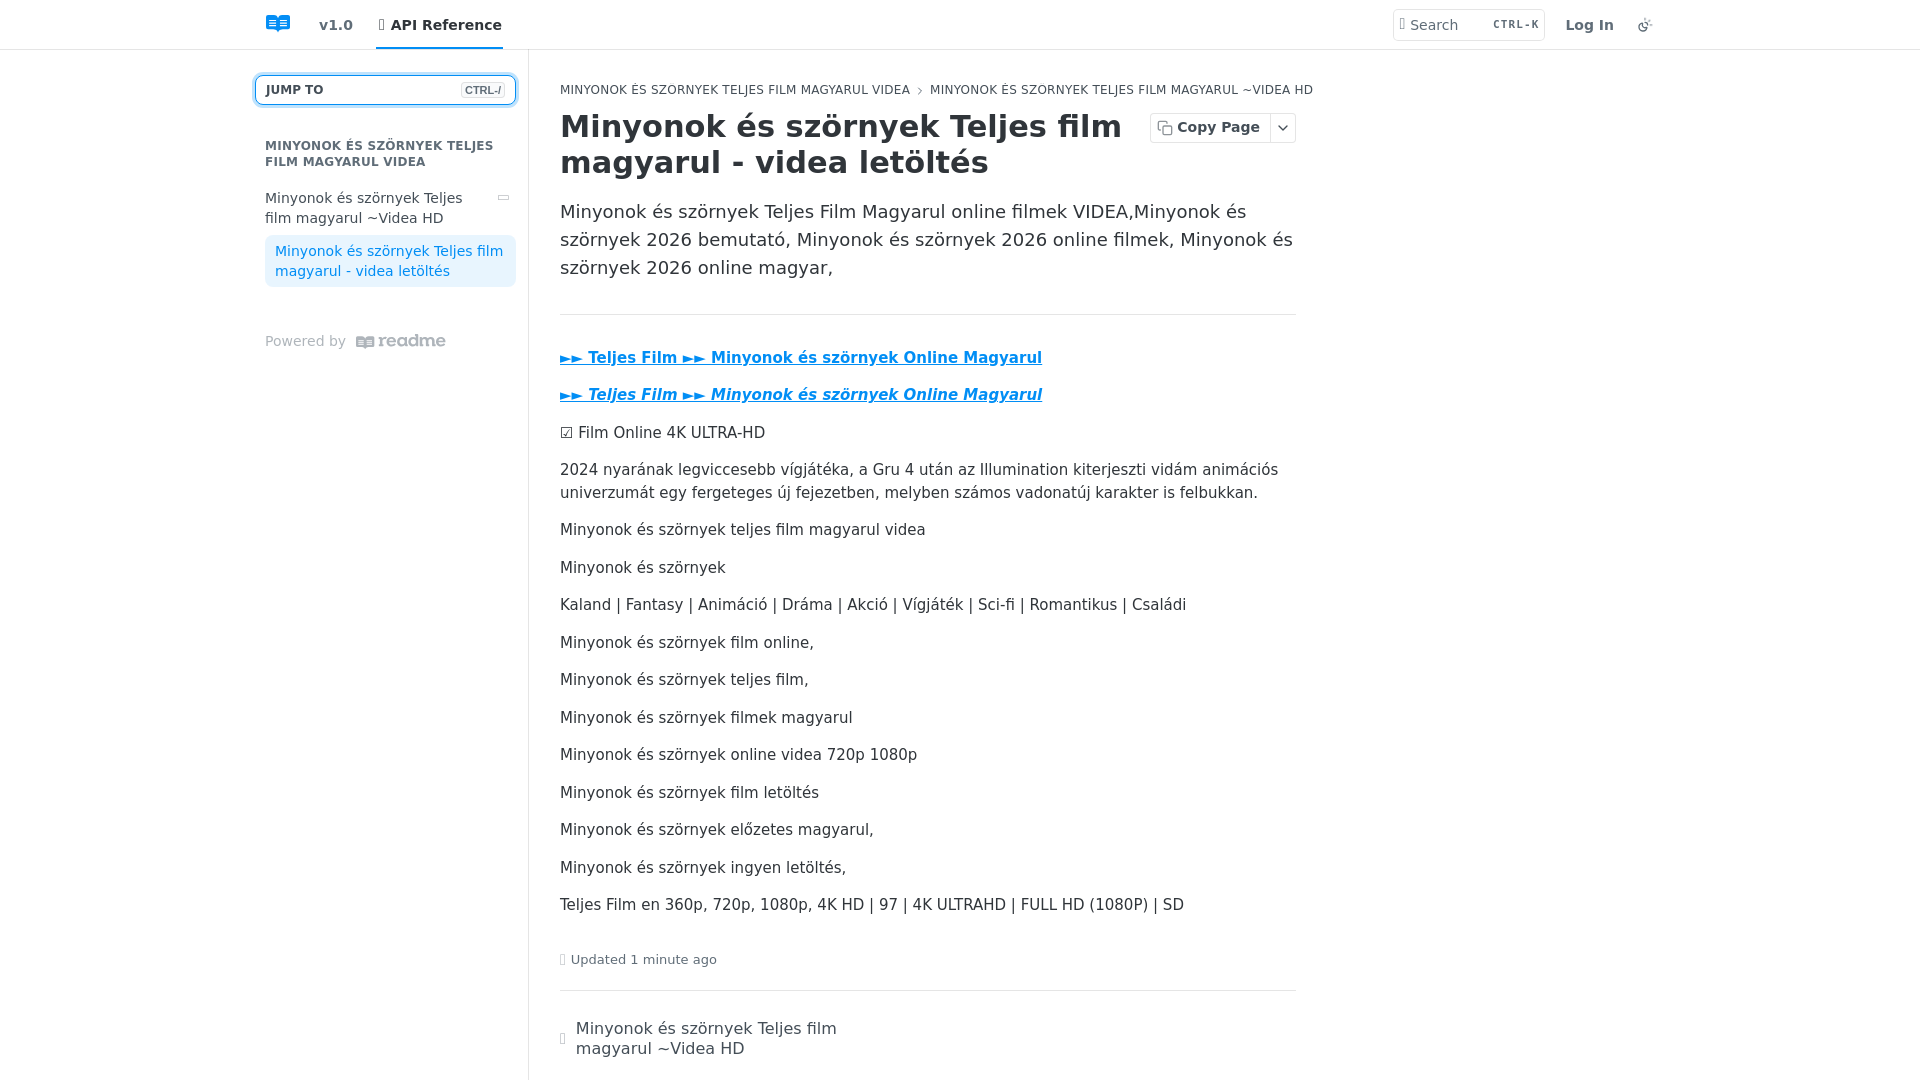Screen dimensions: 1920x1080
Task: Click the italic Teljes Film Online Magyarul link
Action: click(800, 395)
